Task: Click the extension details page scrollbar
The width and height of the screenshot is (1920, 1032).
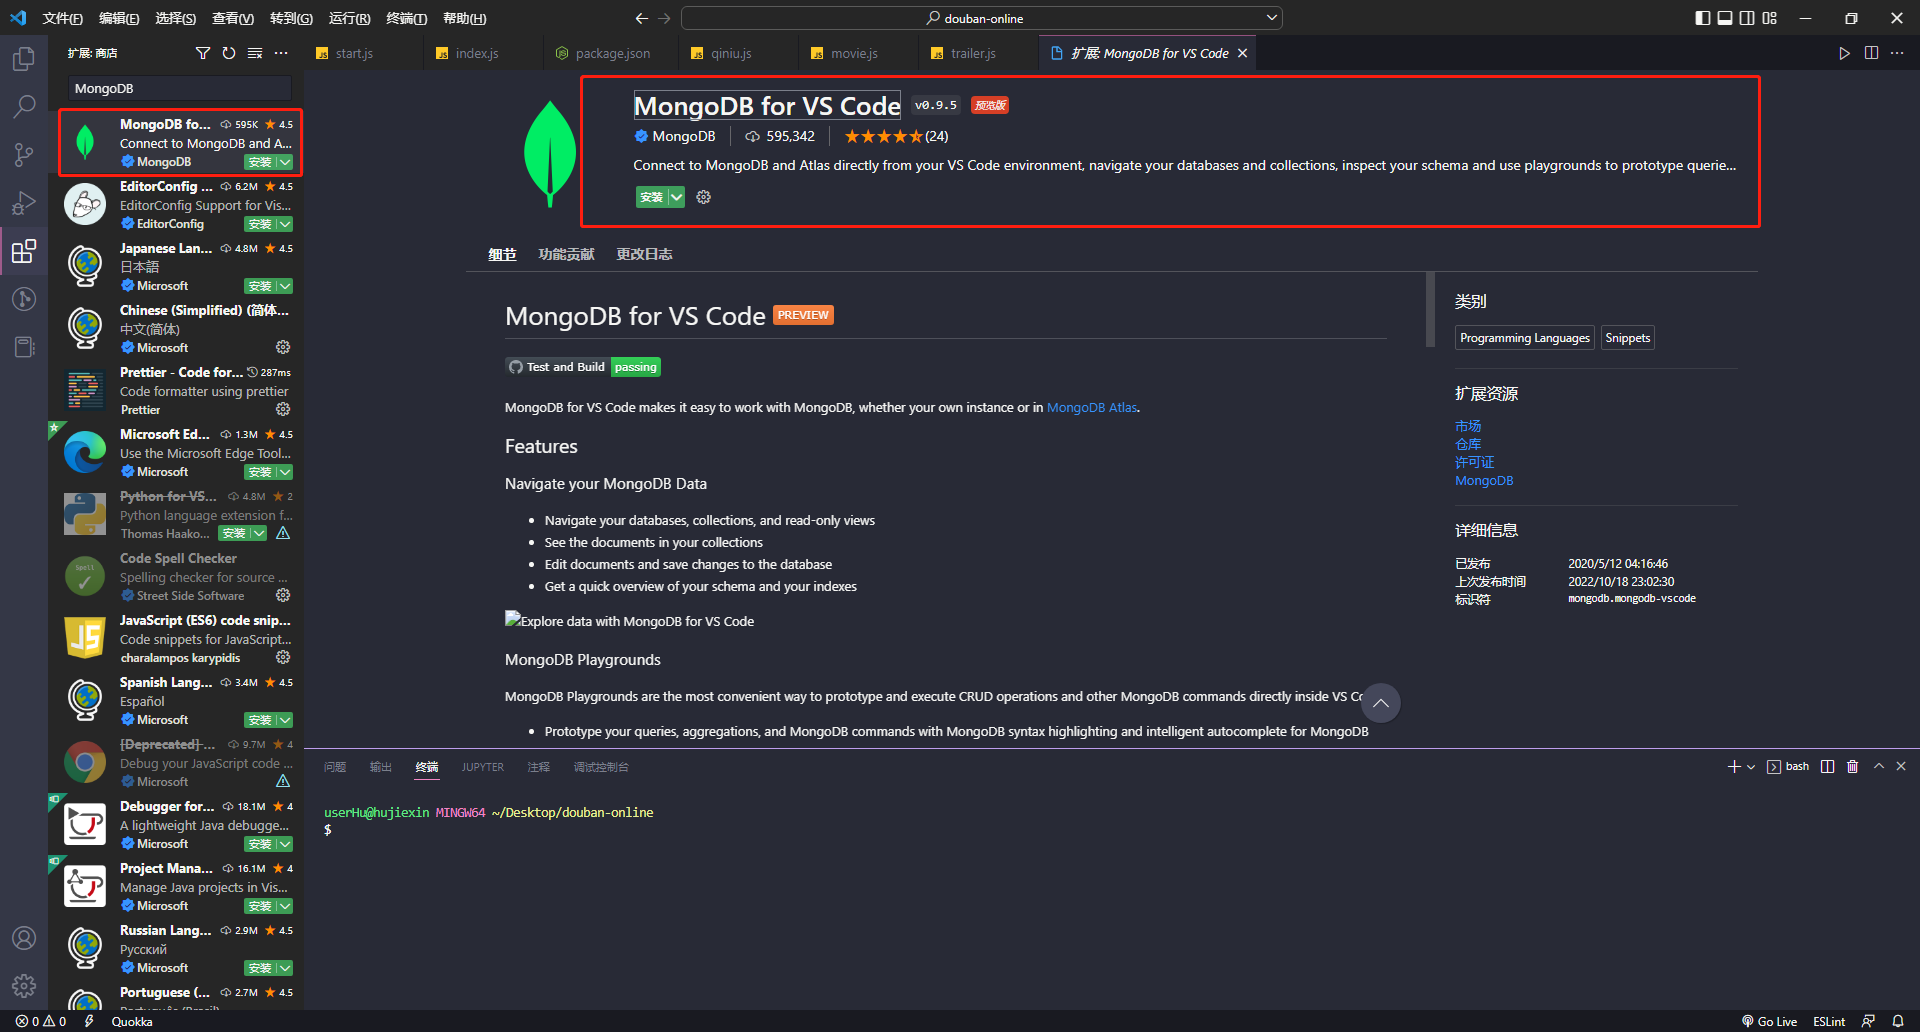Action: pyautogui.click(x=1430, y=310)
